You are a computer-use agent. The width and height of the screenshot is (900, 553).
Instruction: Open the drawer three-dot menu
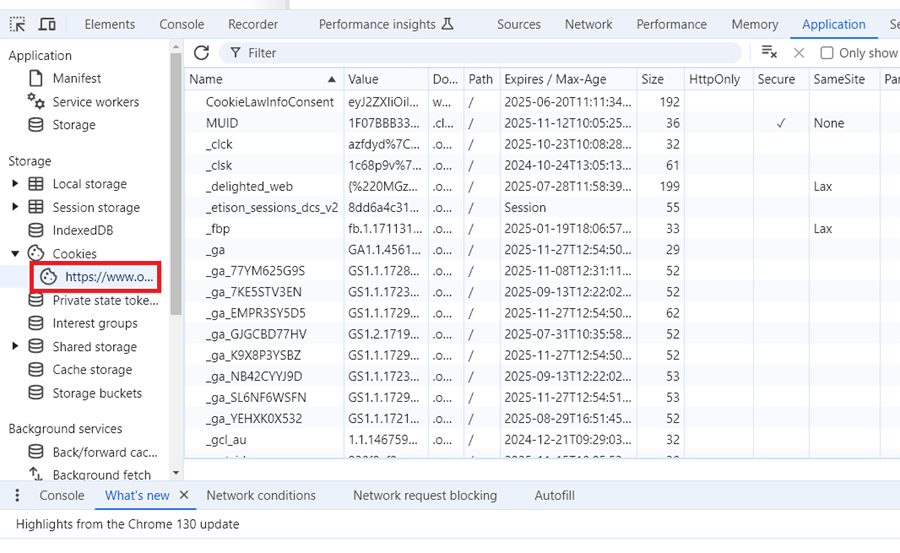click(17, 495)
